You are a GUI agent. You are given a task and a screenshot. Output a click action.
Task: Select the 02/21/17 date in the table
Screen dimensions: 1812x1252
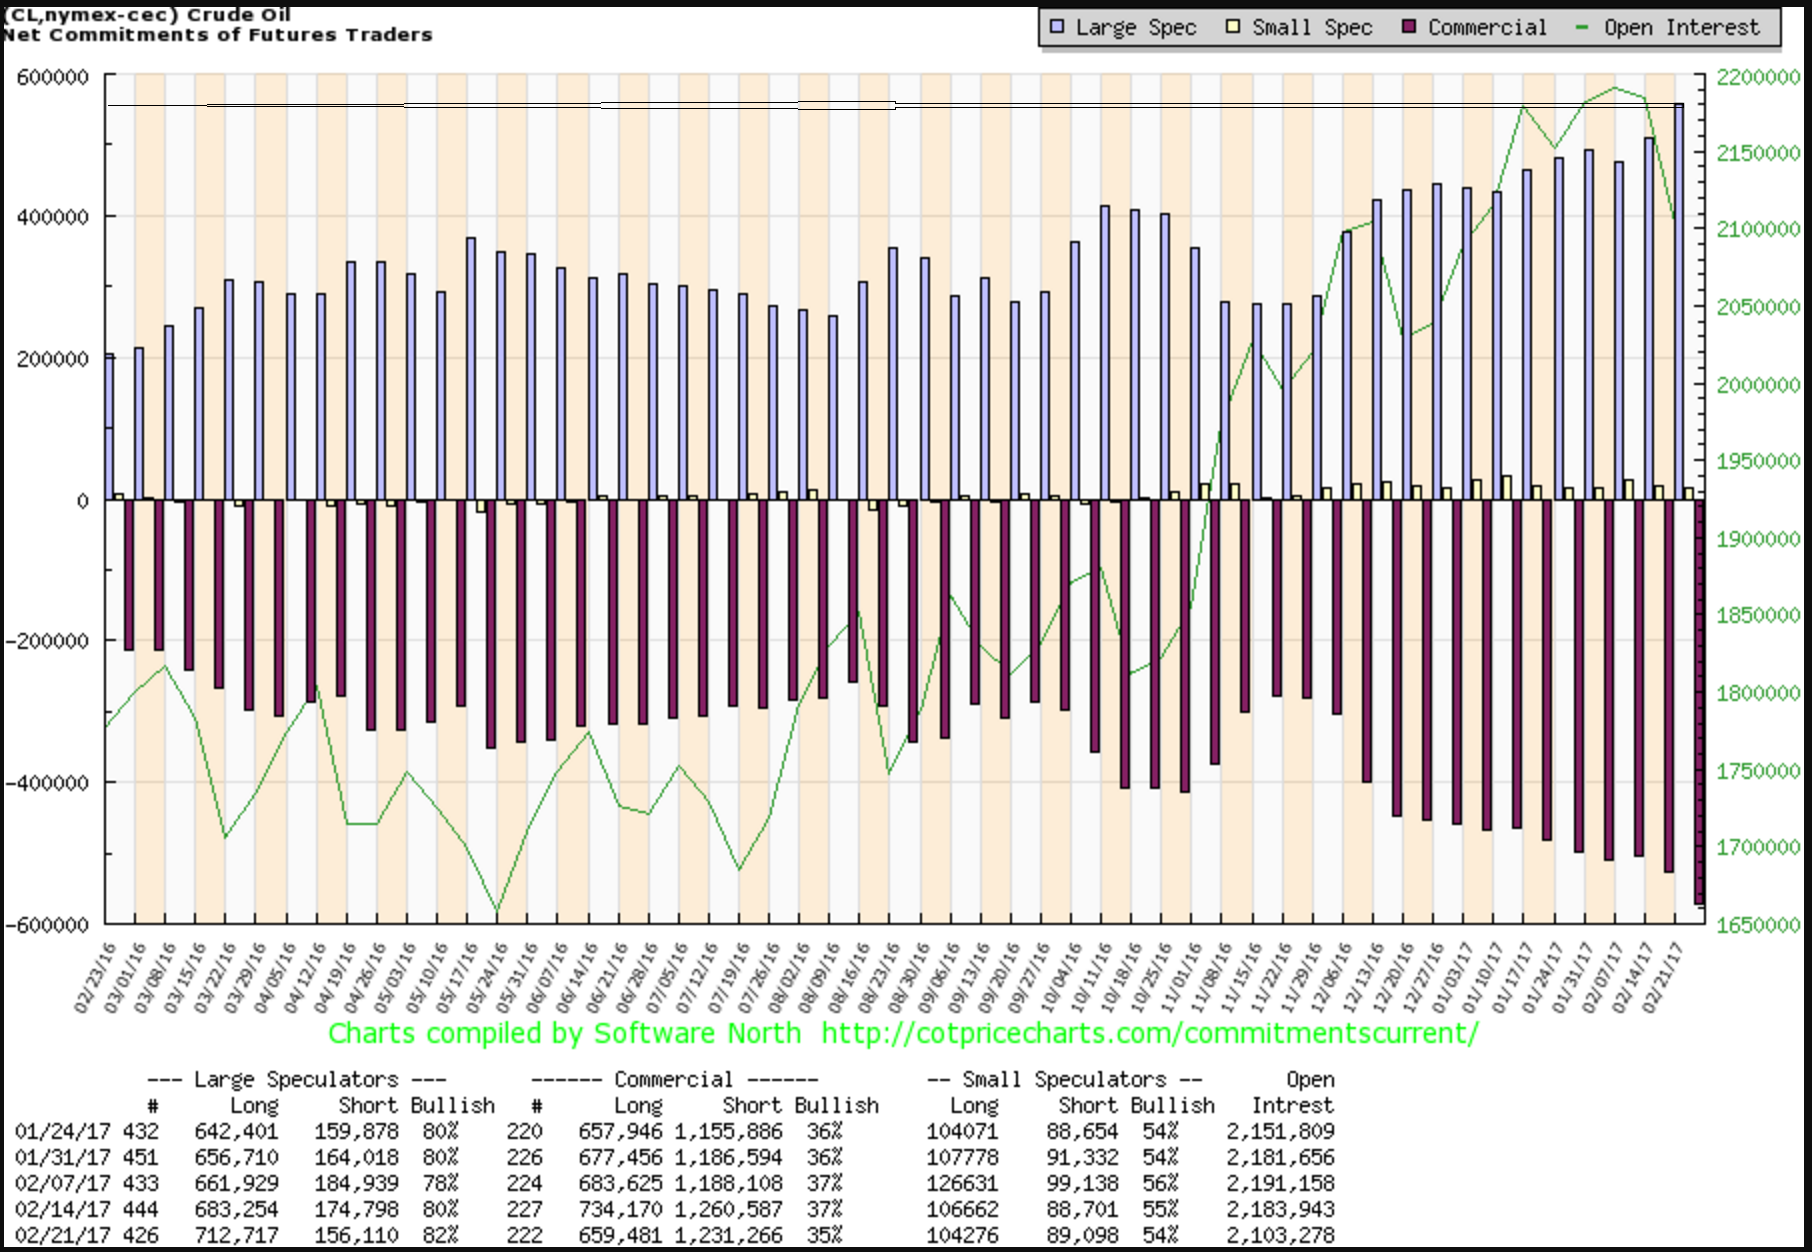63,1236
